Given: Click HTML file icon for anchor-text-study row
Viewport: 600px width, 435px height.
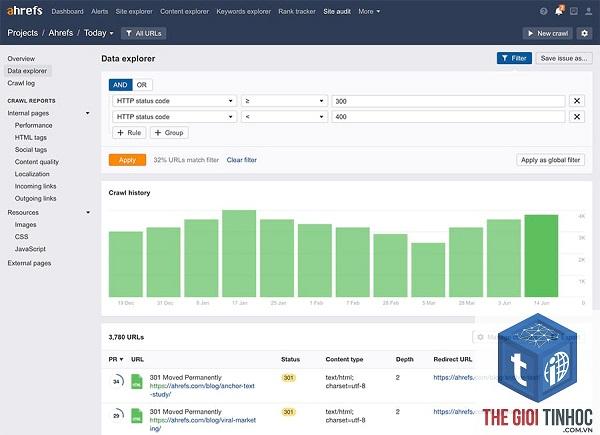Looking at the screenshot, I should coord(137,381).
